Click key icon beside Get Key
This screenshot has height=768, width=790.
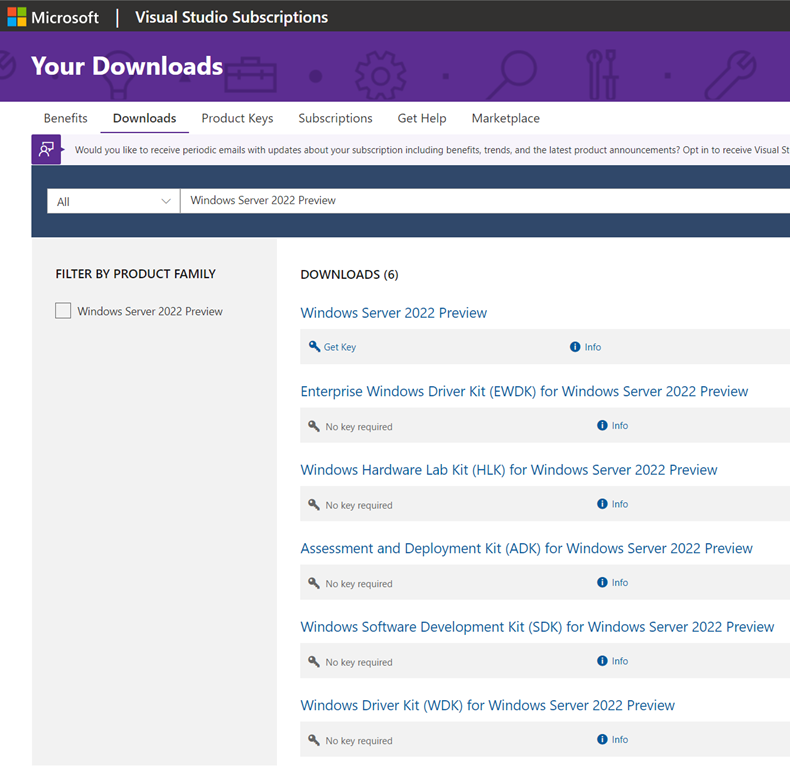coord(314,347)
